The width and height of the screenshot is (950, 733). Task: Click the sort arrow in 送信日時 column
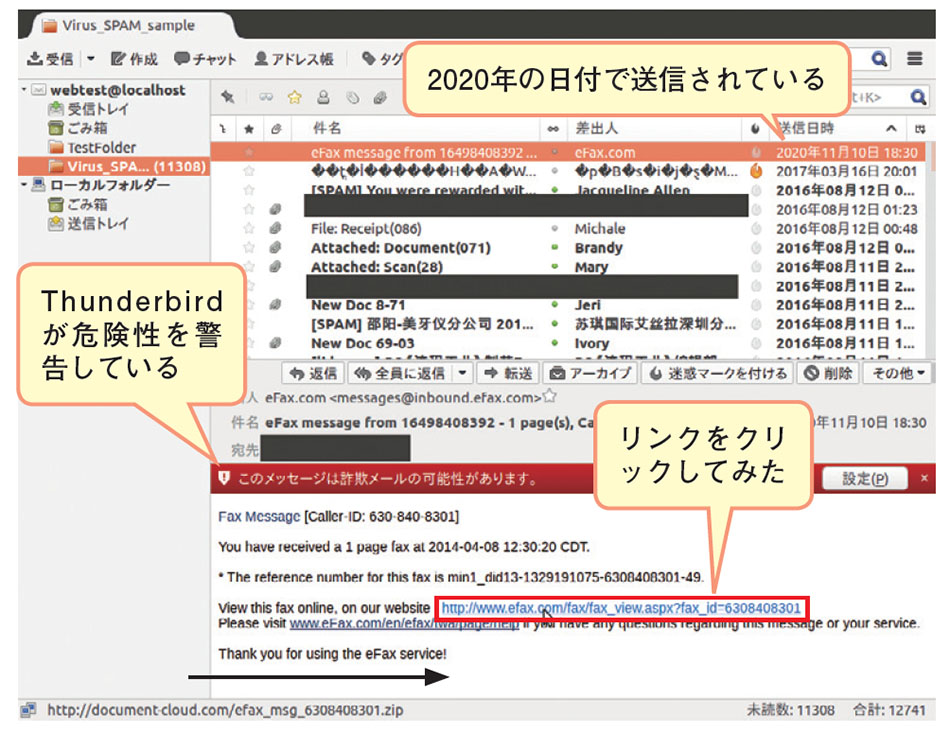(x=891, y=128)
